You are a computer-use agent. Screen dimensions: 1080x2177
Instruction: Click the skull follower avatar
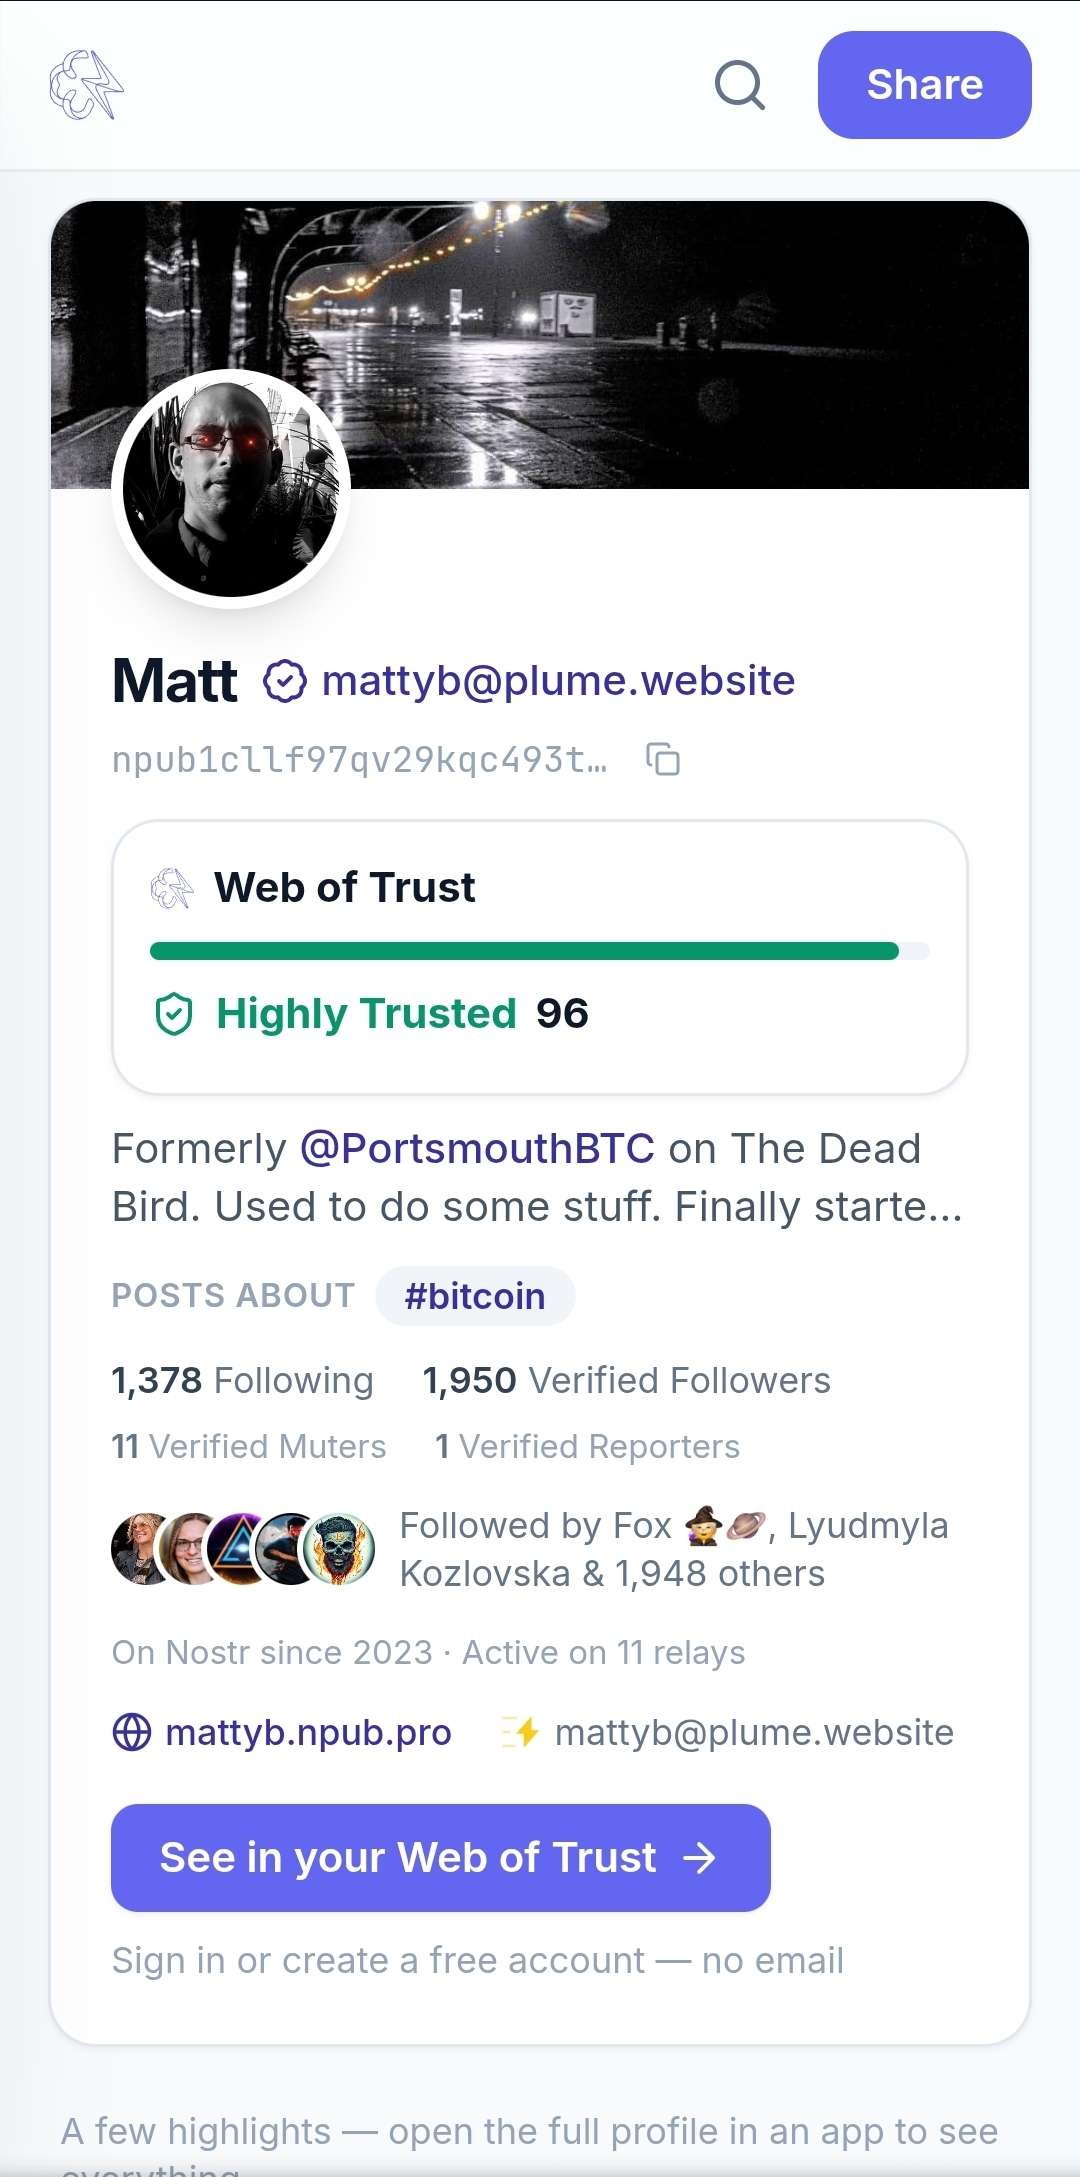pyautogui.click(x=339, y=1549)
